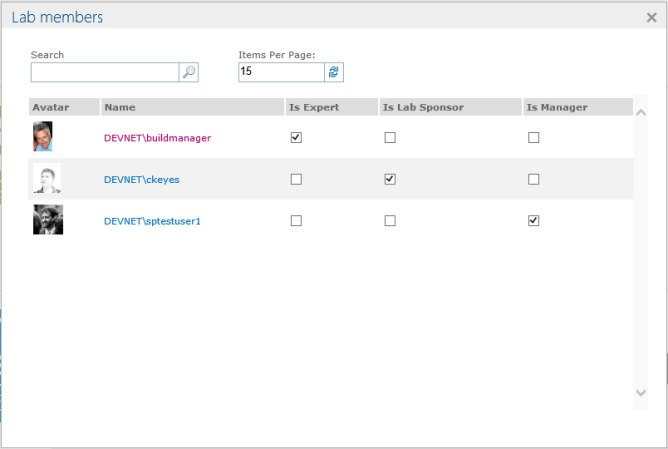The height and width of the screenshot is (449, 668).
Task: Click the sptestuser1 avatar image
Action: pos(48,220)
